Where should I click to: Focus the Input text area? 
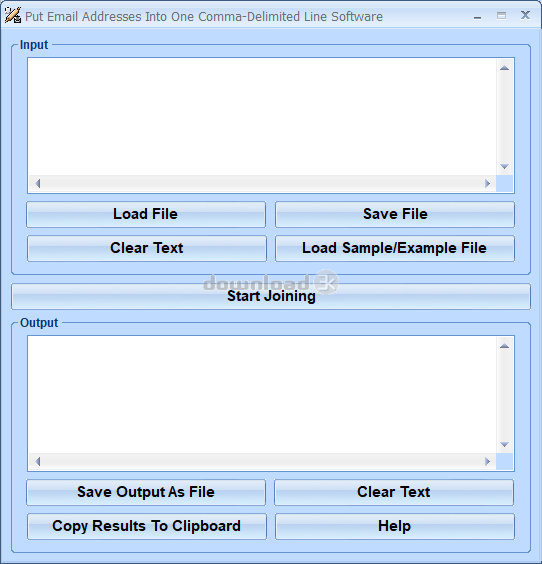[x=262, y=117]
